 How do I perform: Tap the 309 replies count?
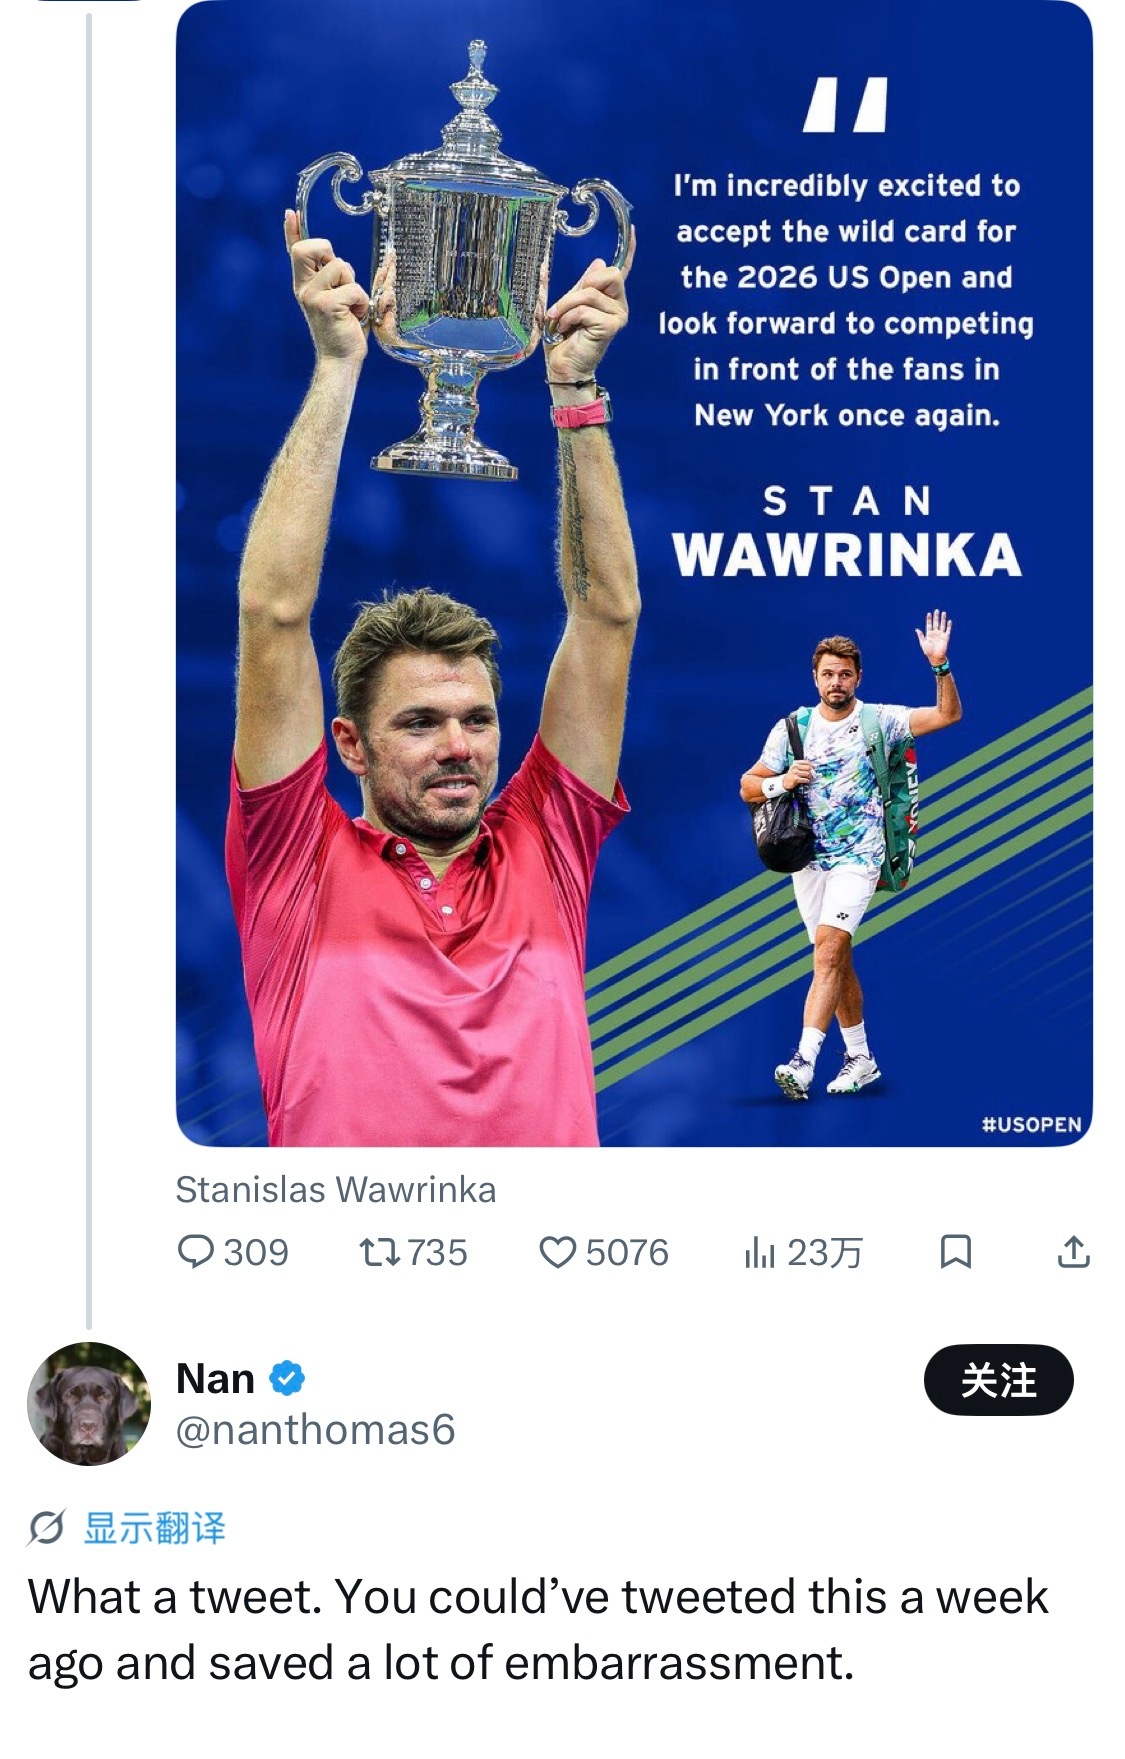tap(256, 1252)
